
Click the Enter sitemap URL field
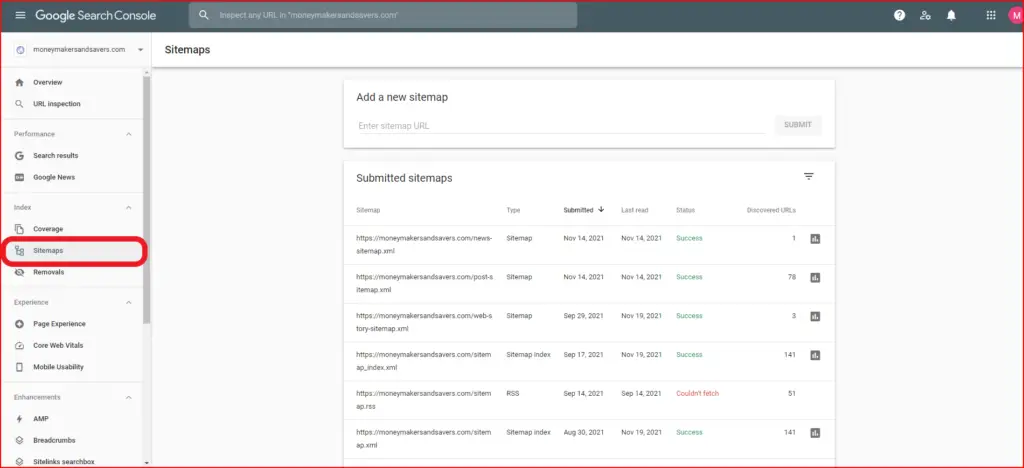561,126
